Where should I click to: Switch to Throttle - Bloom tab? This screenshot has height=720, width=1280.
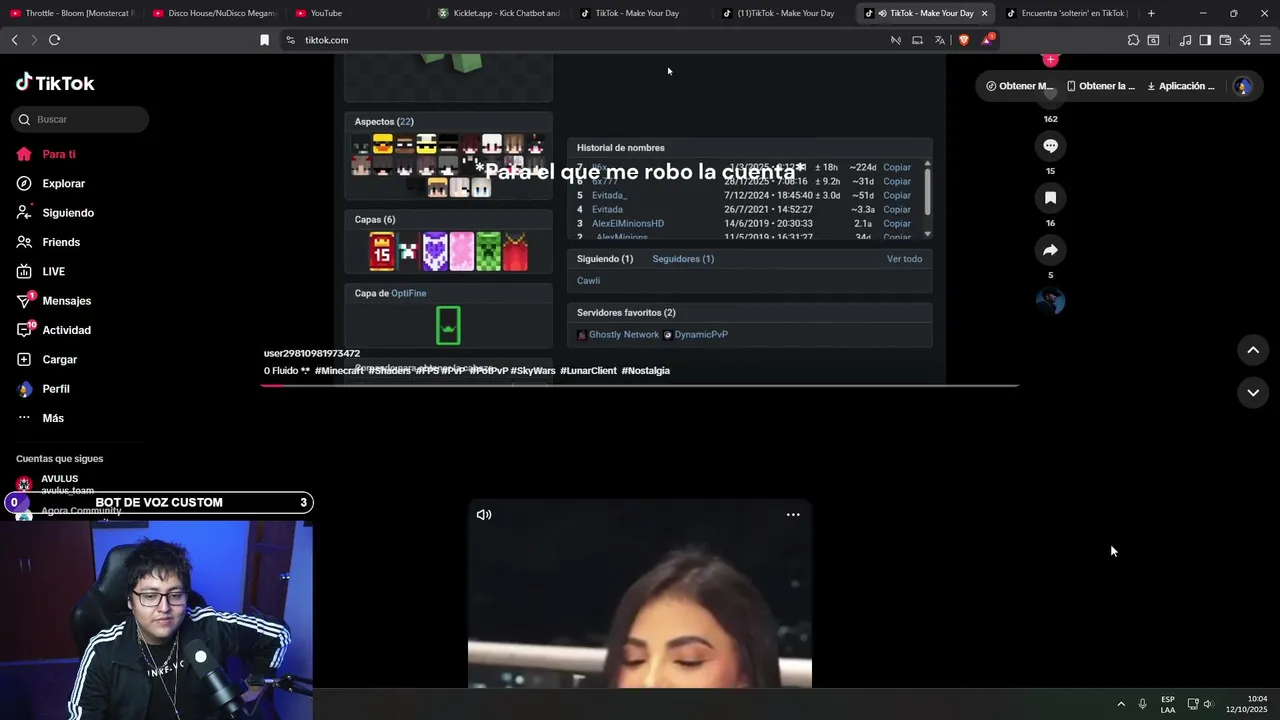coord(72,13)
